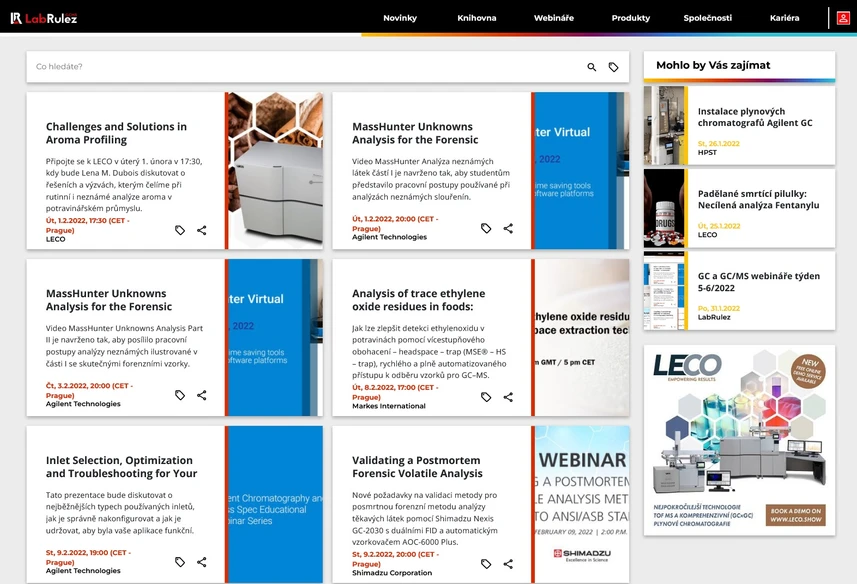The height and width of the screenshot is (584, 857).
Task: Share the Validating a Postmortem Forensic card
Action: (508, 563)
